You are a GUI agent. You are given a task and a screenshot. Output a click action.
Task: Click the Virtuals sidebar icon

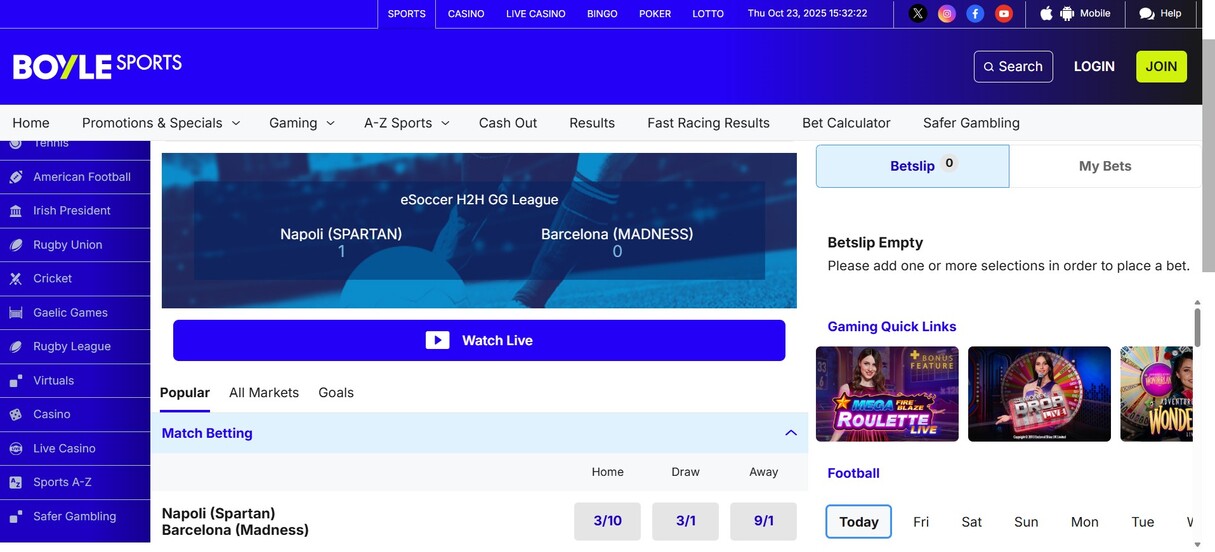[x=15, y=381]
